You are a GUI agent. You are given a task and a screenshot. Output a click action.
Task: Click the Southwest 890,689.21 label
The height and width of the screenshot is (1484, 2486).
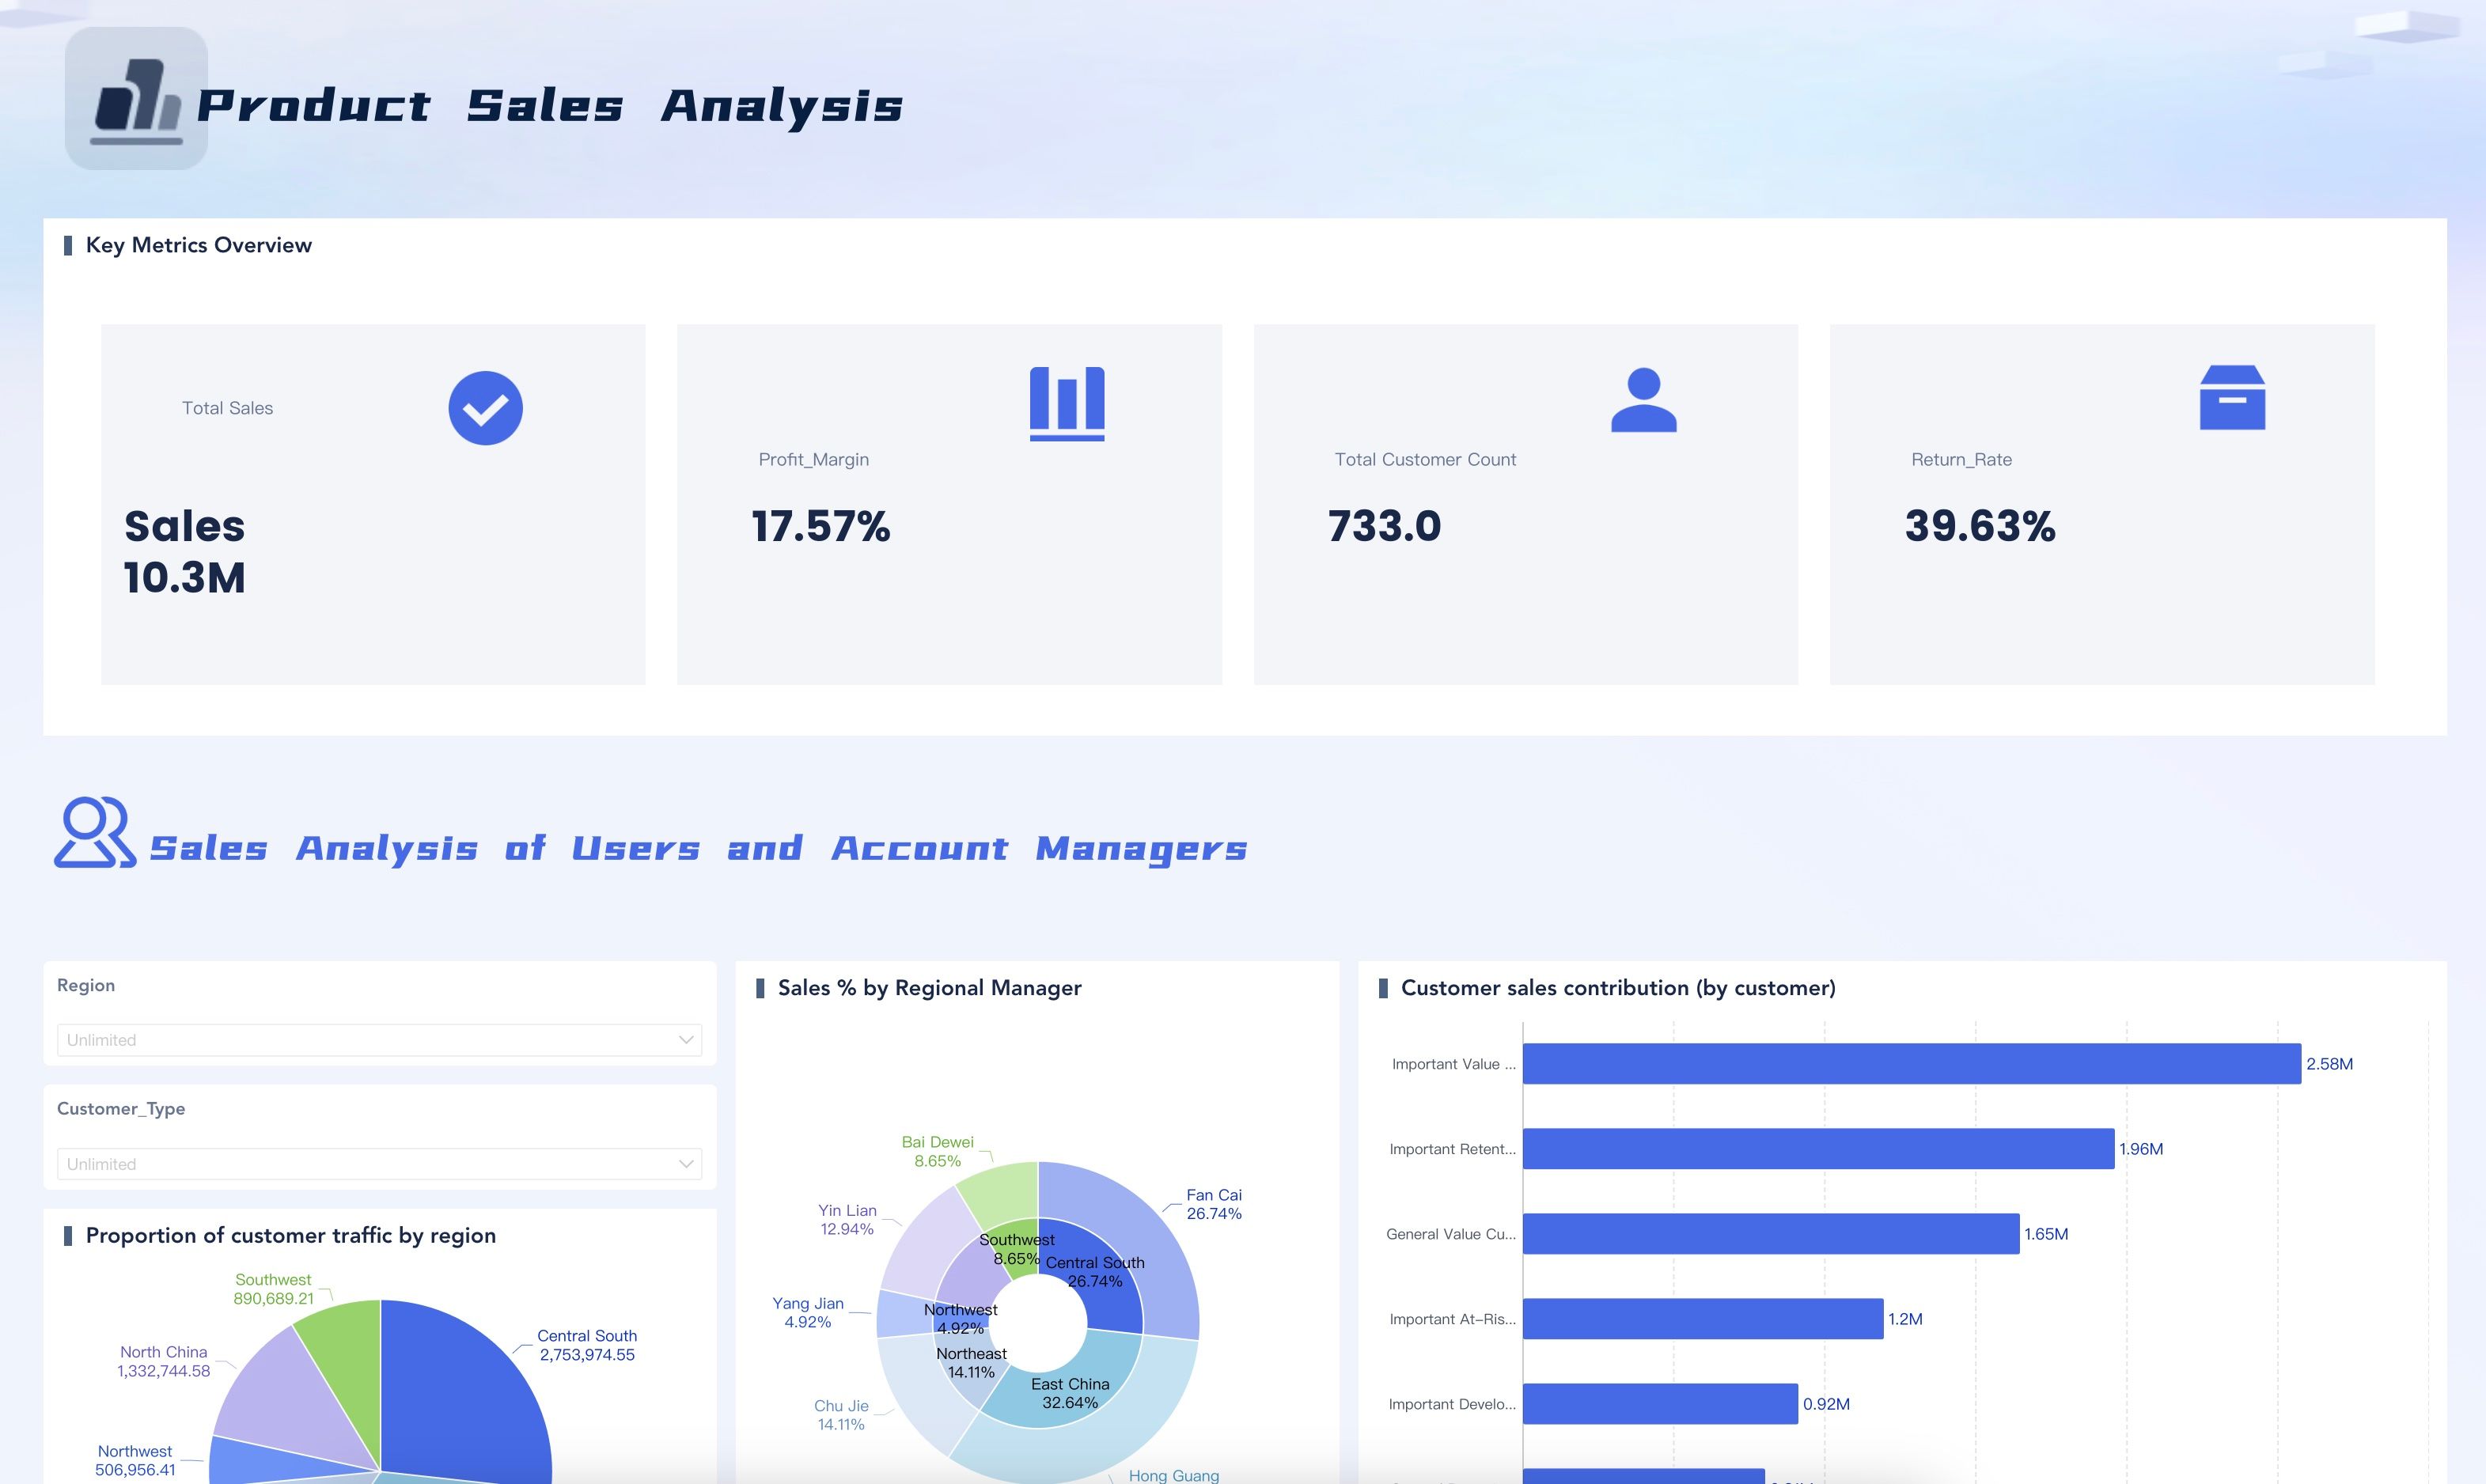(x=273, y=1290)
